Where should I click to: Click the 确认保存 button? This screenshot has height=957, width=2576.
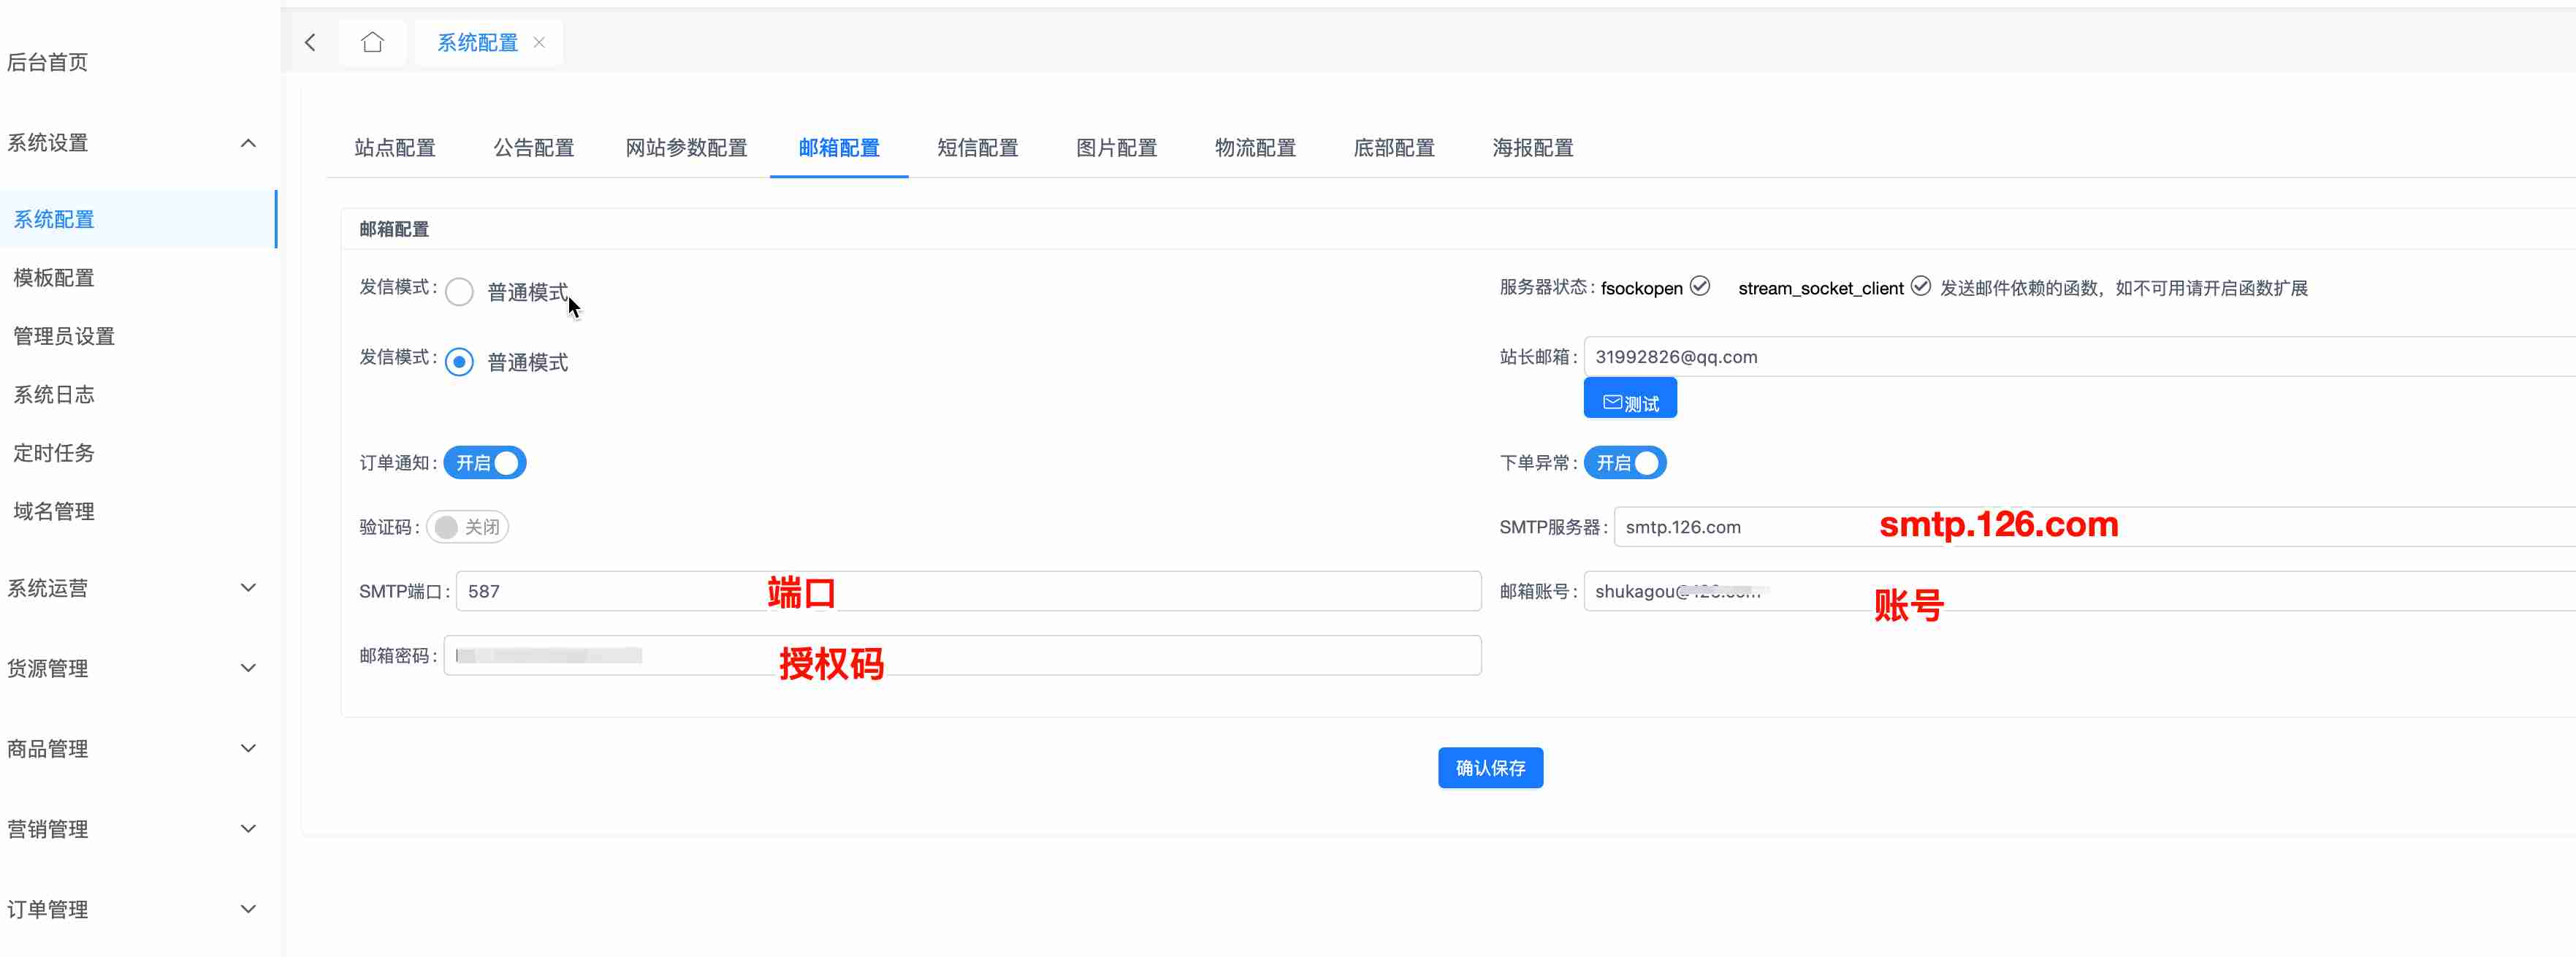pos(1490,768)
